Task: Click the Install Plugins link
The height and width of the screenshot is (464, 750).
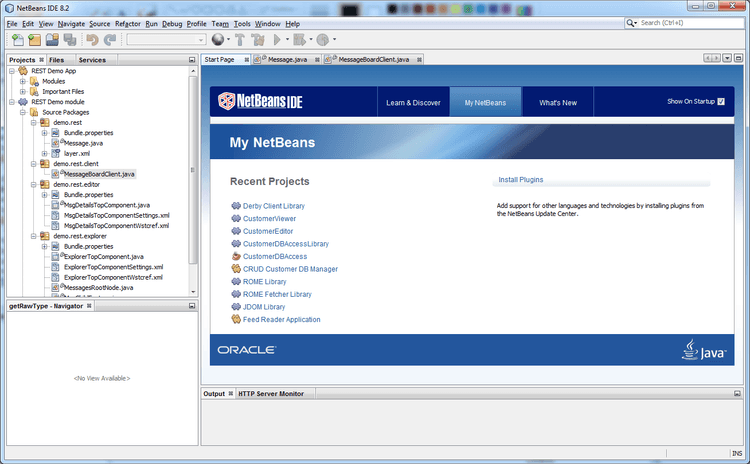Action: (520, 180)
